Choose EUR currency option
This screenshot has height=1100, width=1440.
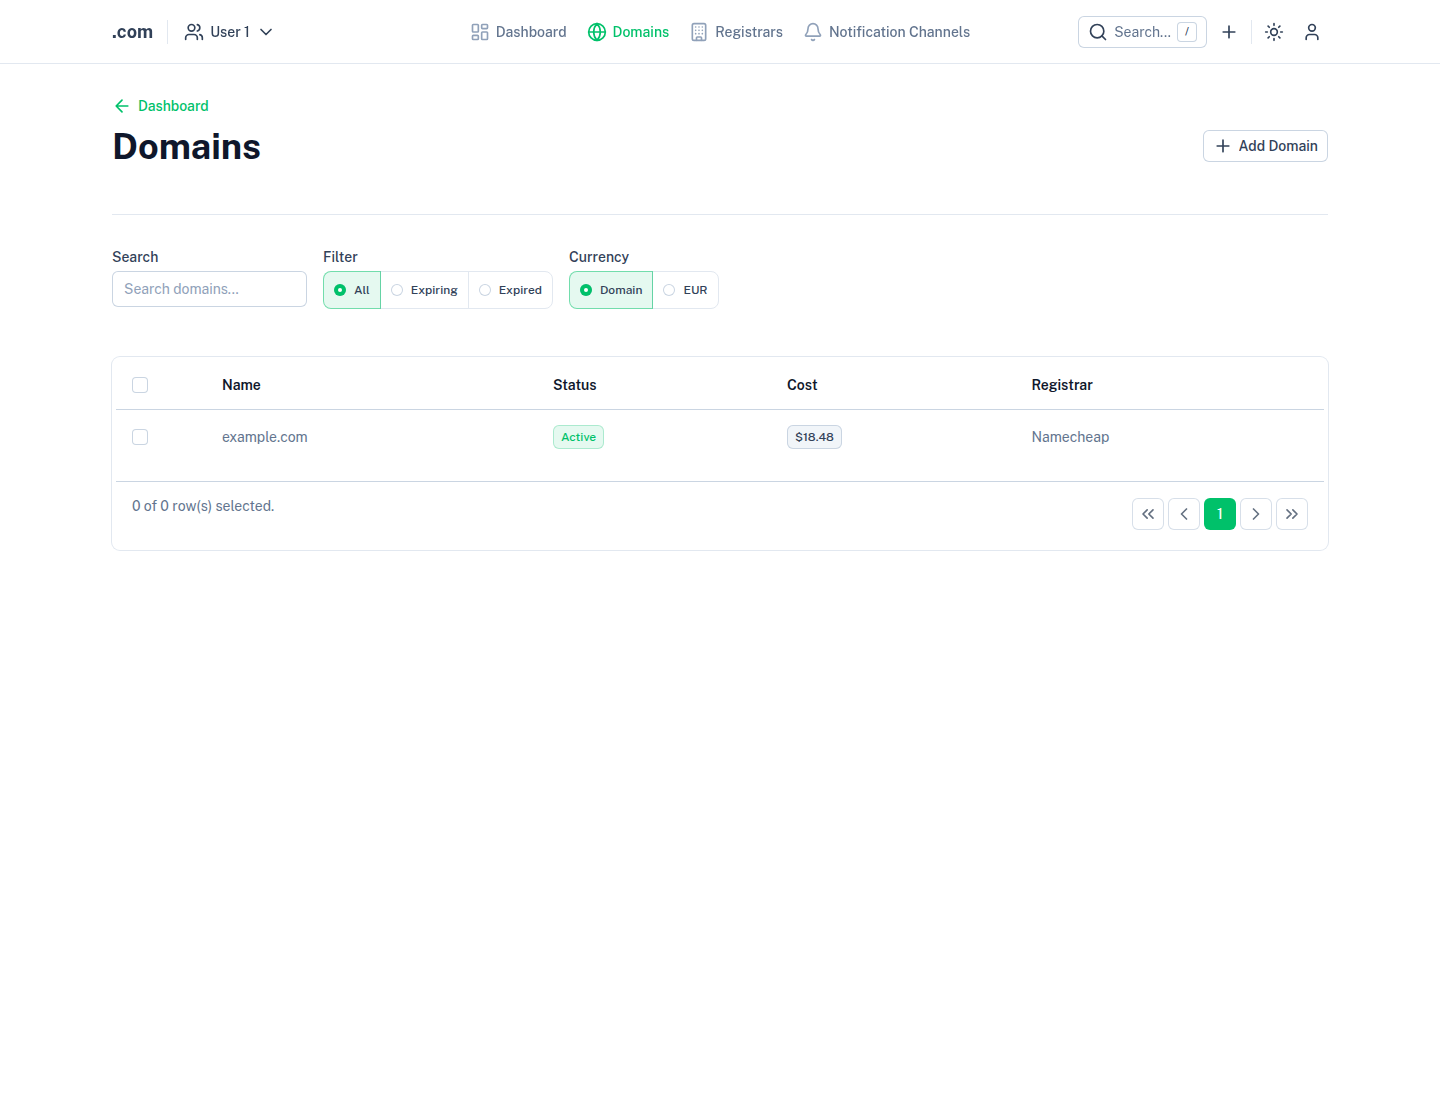click(685, 290)
